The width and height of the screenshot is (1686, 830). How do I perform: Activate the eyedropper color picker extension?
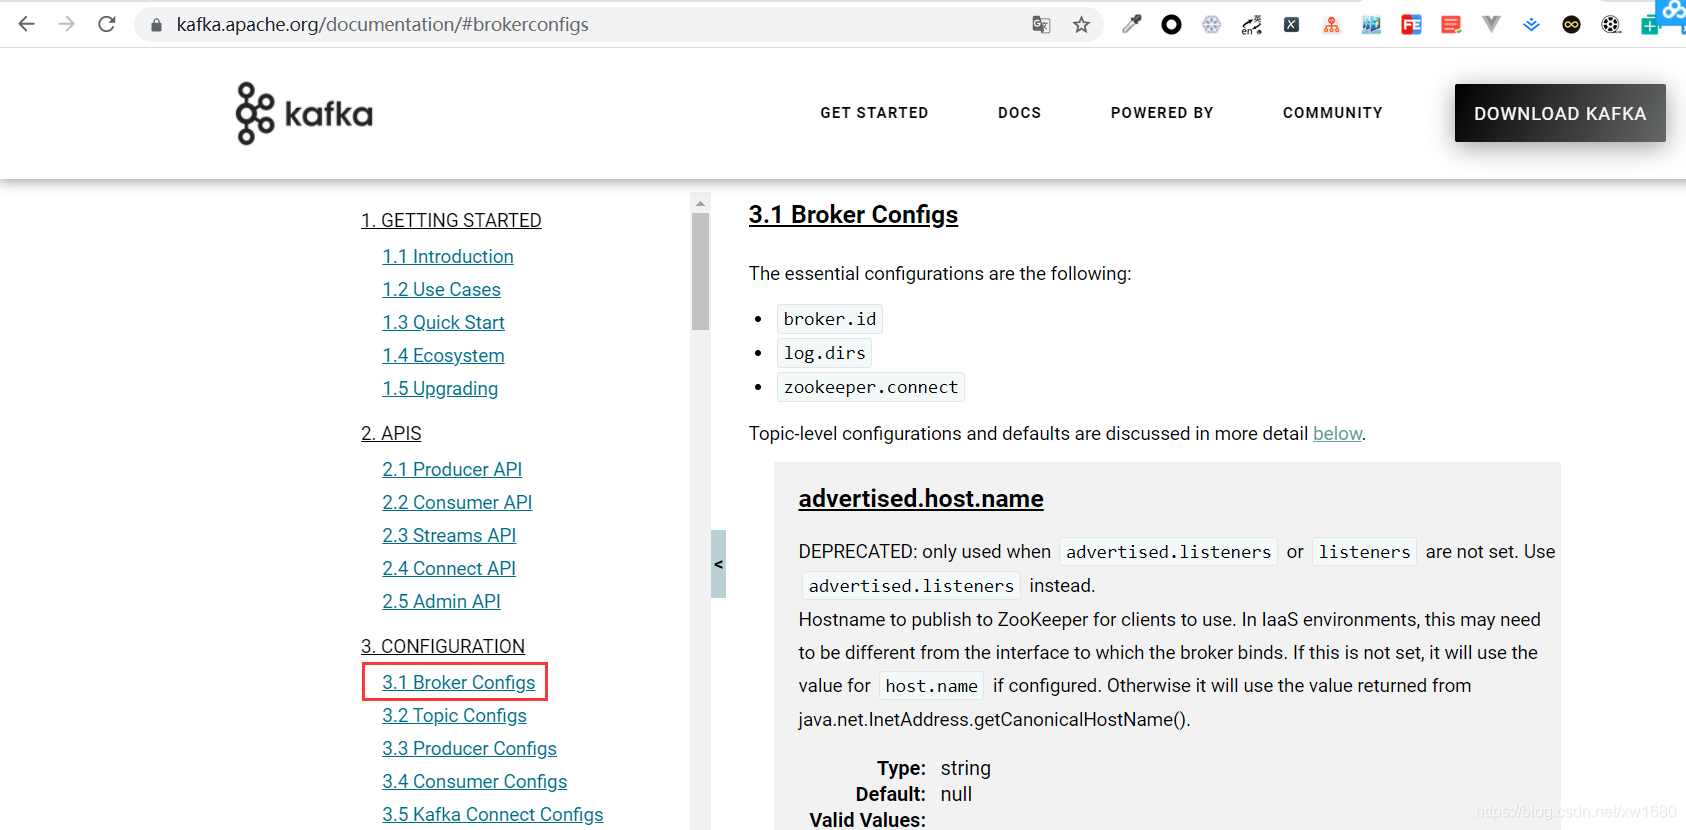pyautogui.click(x=1131, y=25)
